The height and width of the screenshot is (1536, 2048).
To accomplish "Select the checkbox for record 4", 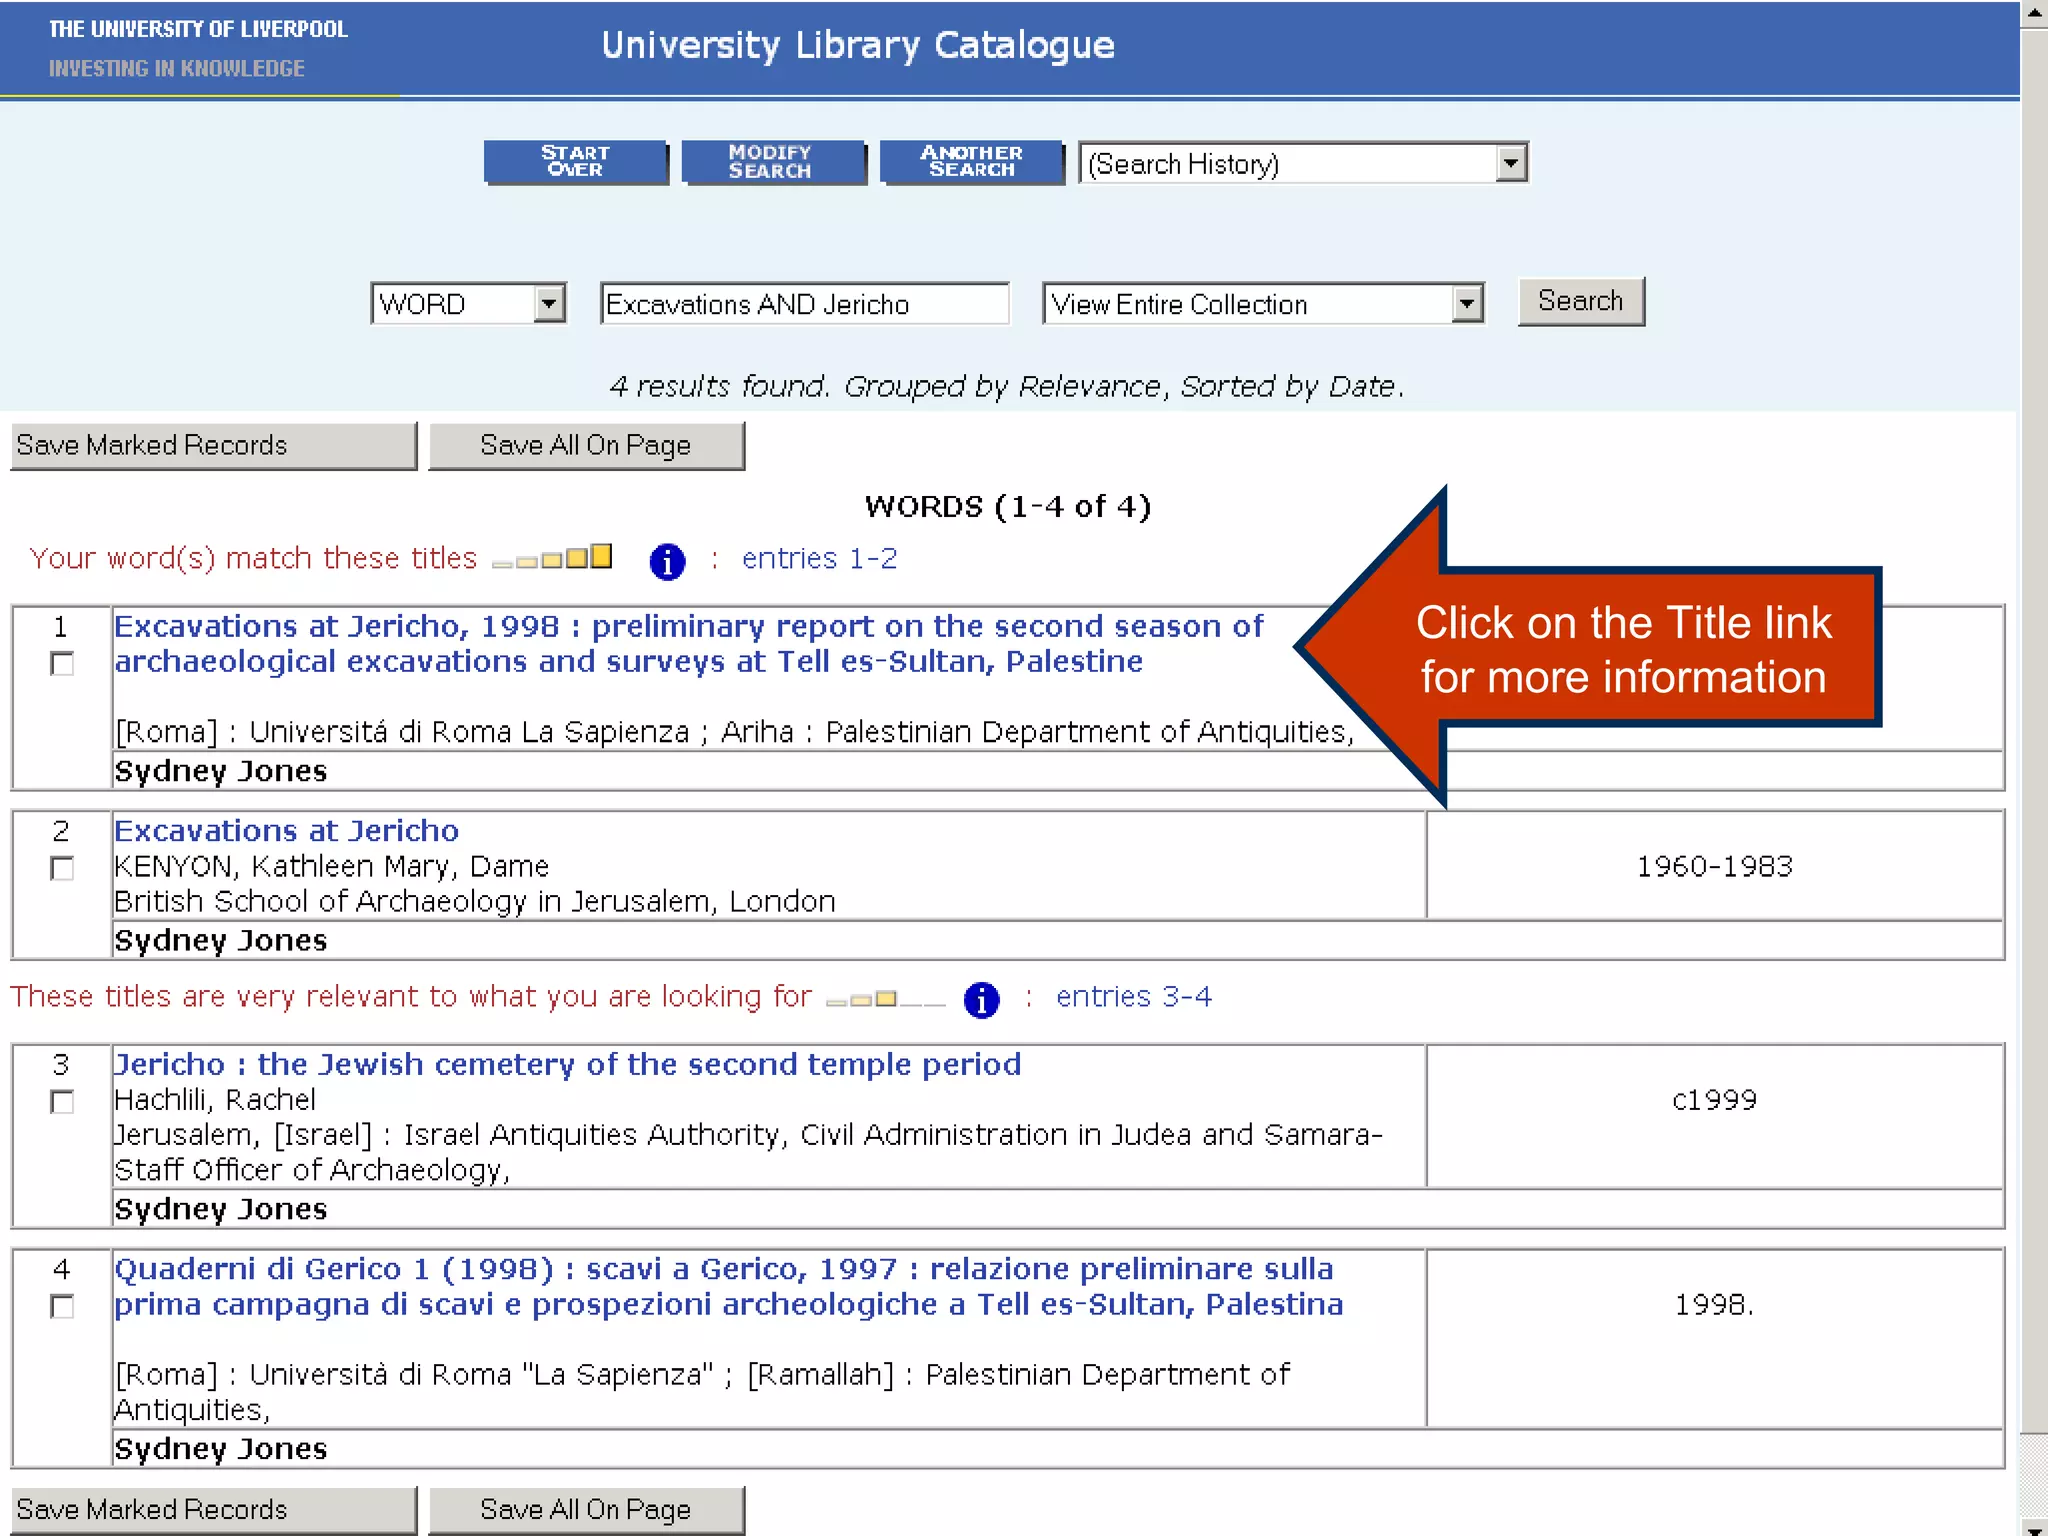I will (62, 1307).
